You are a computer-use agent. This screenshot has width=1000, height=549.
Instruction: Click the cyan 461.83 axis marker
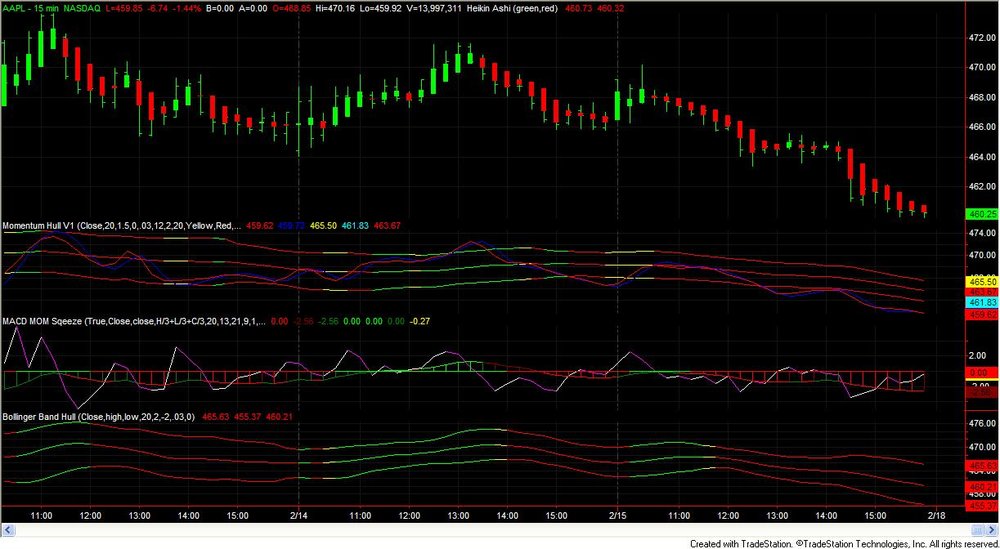click(x=983, y=302)
